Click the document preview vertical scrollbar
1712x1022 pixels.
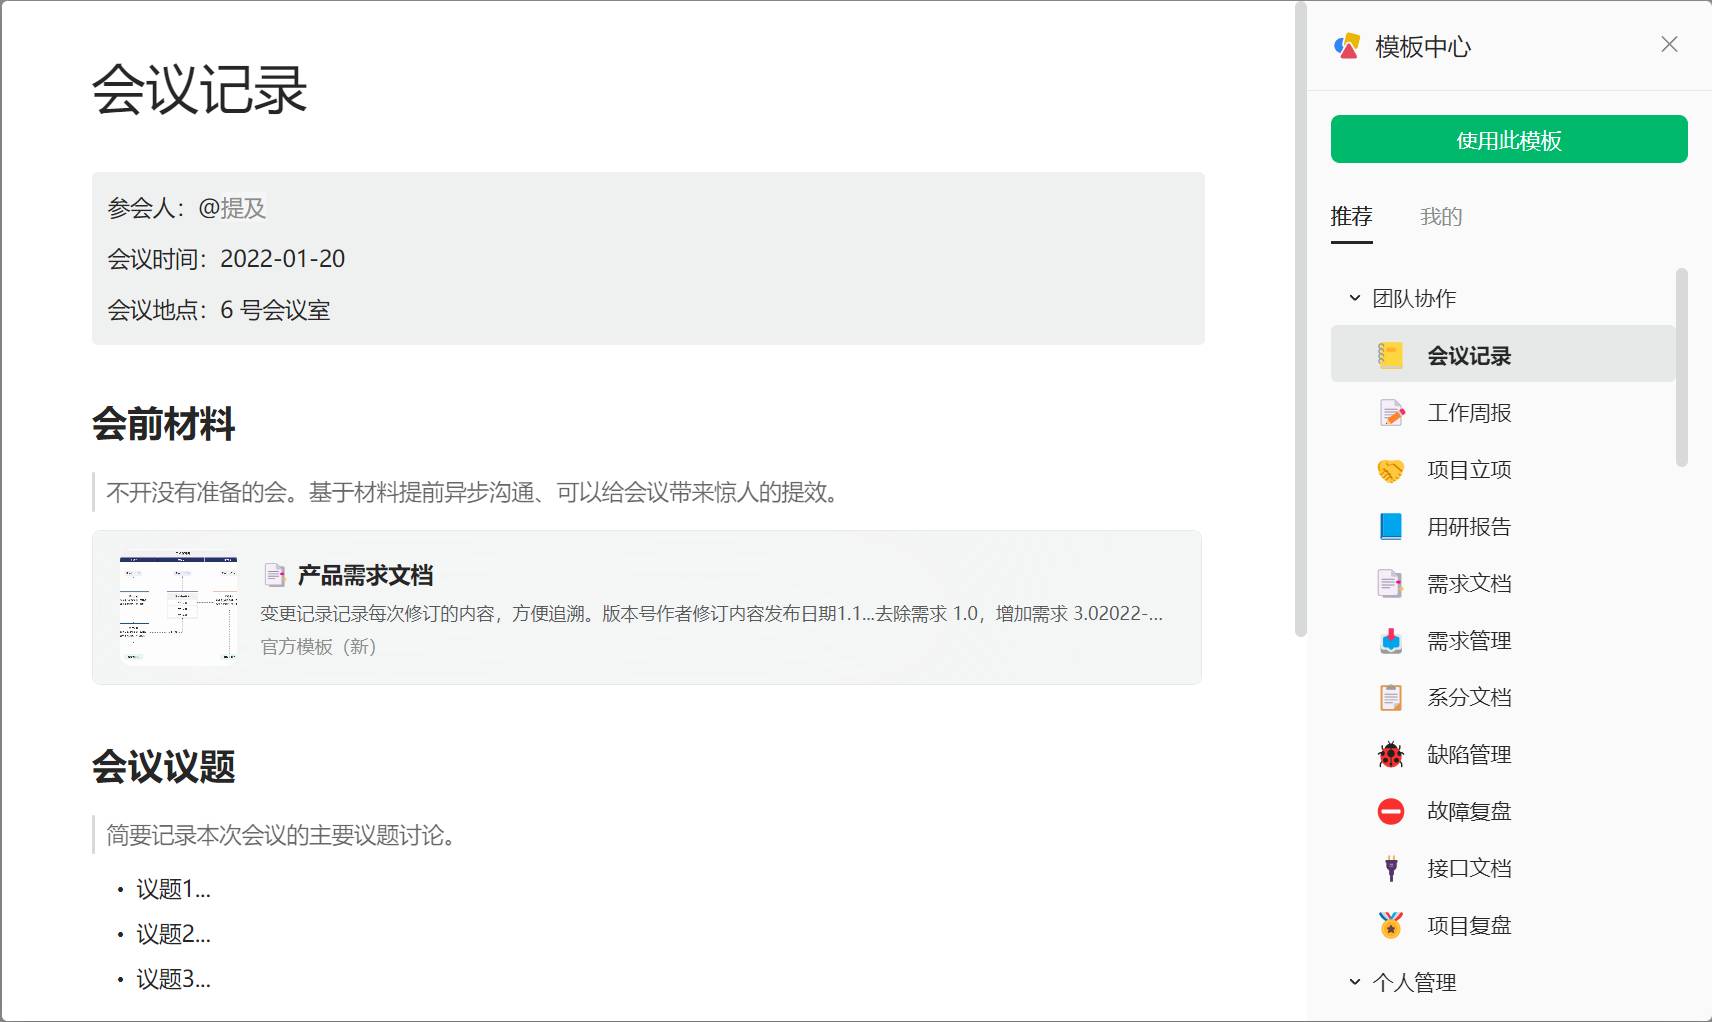pos(1300,320)
